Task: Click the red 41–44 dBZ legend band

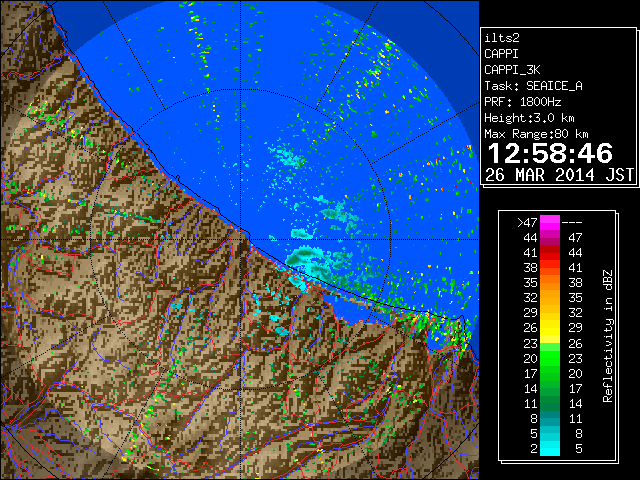Action: coord(550,253)
